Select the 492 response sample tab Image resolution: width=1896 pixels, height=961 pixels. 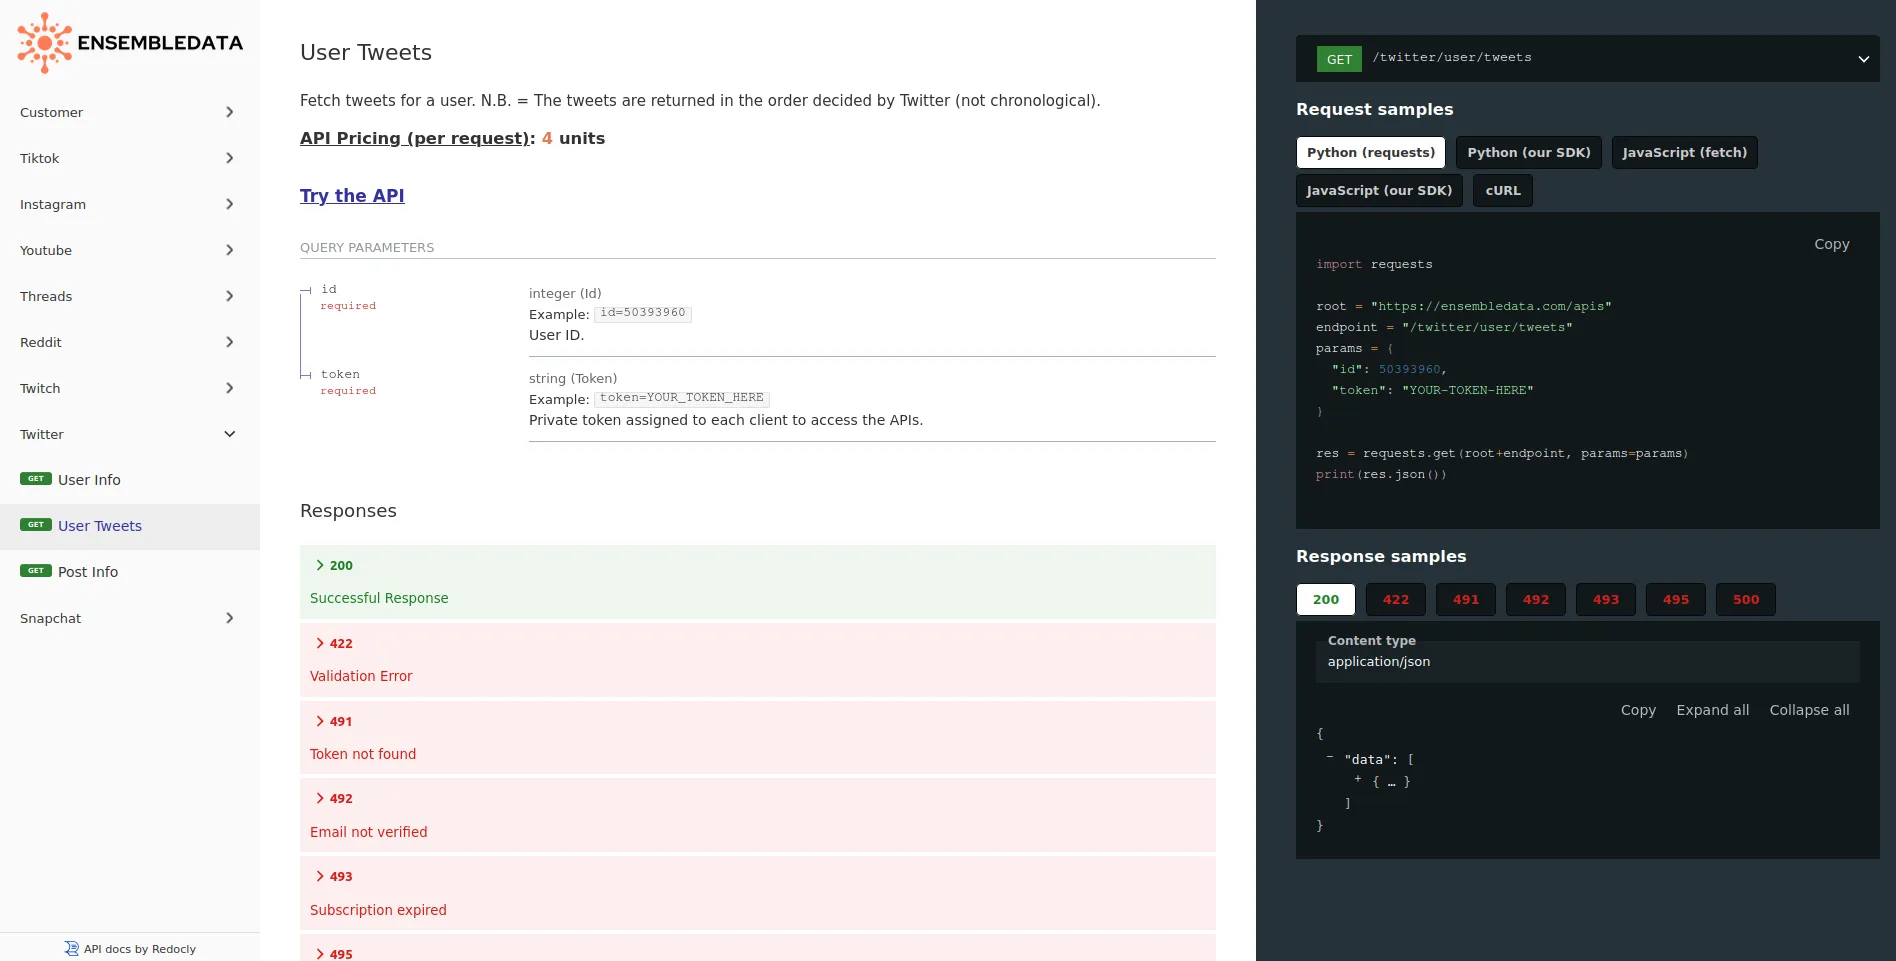pyautogui.click(x=1535, y=599)
